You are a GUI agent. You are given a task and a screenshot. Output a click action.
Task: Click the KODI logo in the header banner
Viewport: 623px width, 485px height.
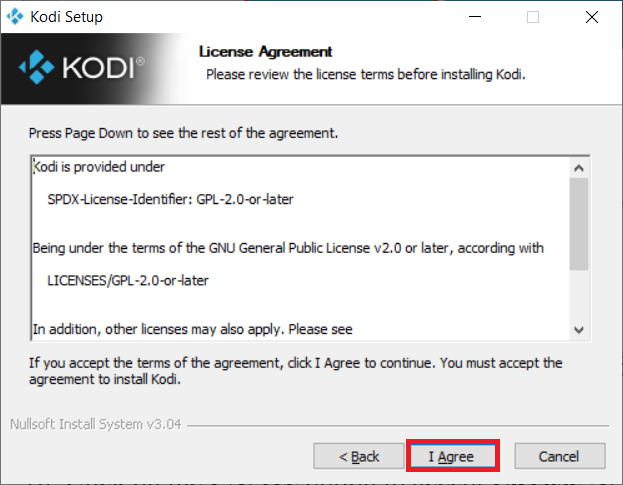click(x=81, y=67)
